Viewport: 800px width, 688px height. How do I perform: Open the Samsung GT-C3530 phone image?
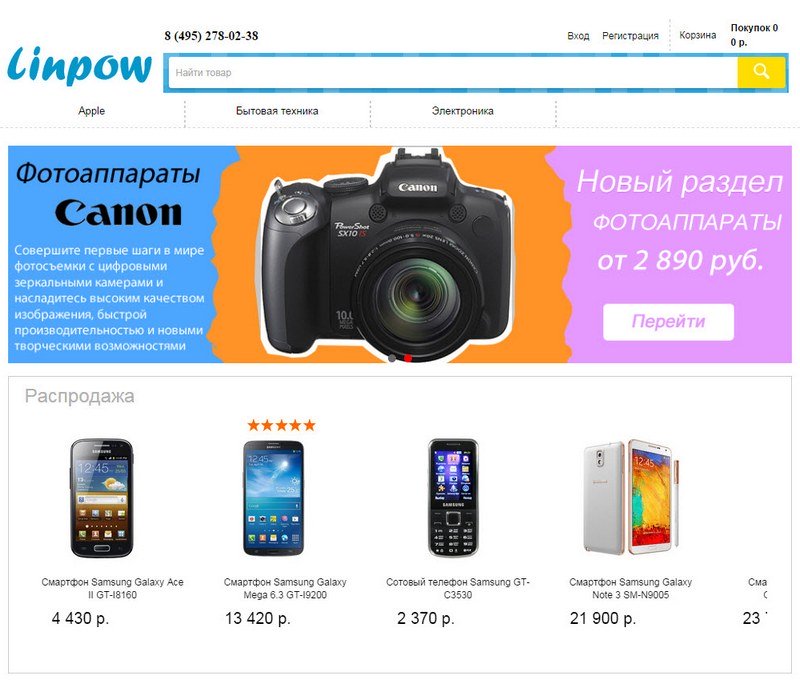453,498
